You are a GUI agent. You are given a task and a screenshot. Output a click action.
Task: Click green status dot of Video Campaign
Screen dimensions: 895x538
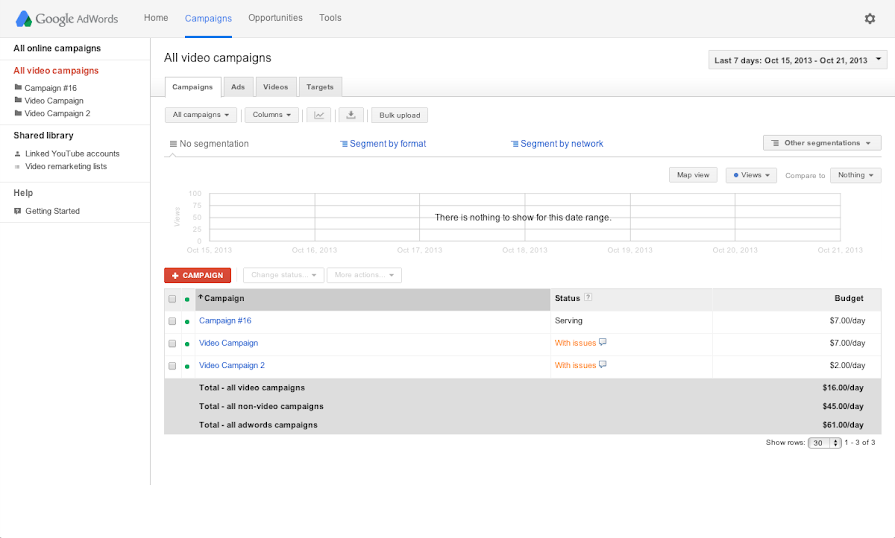pos(187,344)
